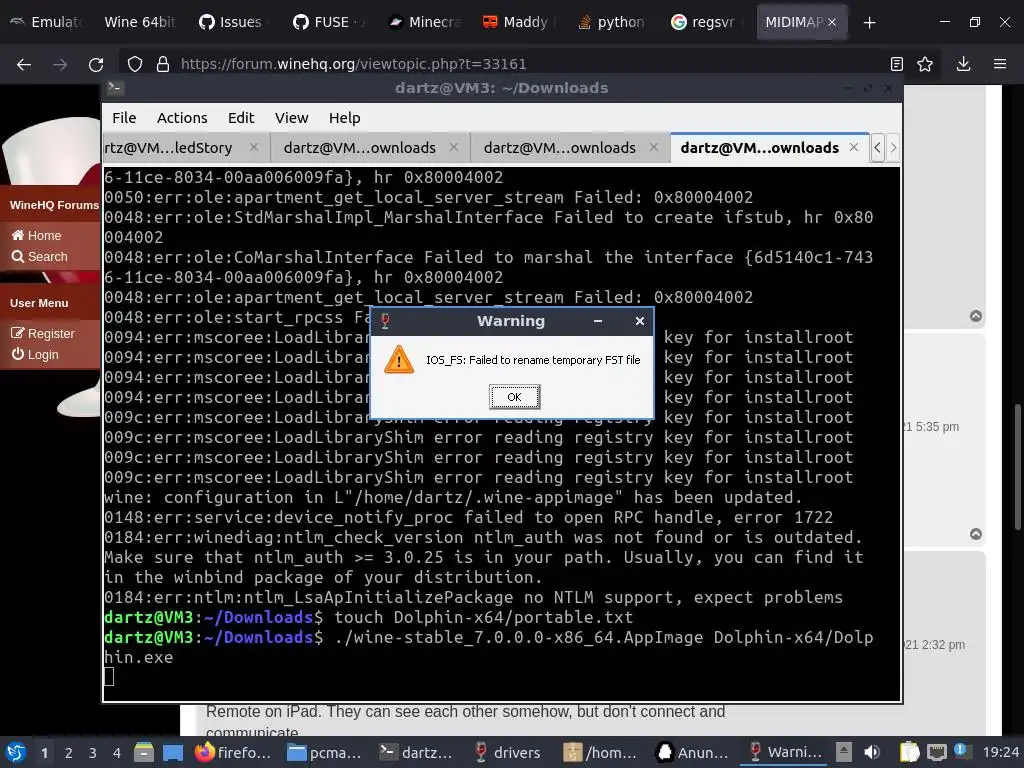Click the padlock site info icon
This screenshot has width=1024, height=768.
pos(163,64)
